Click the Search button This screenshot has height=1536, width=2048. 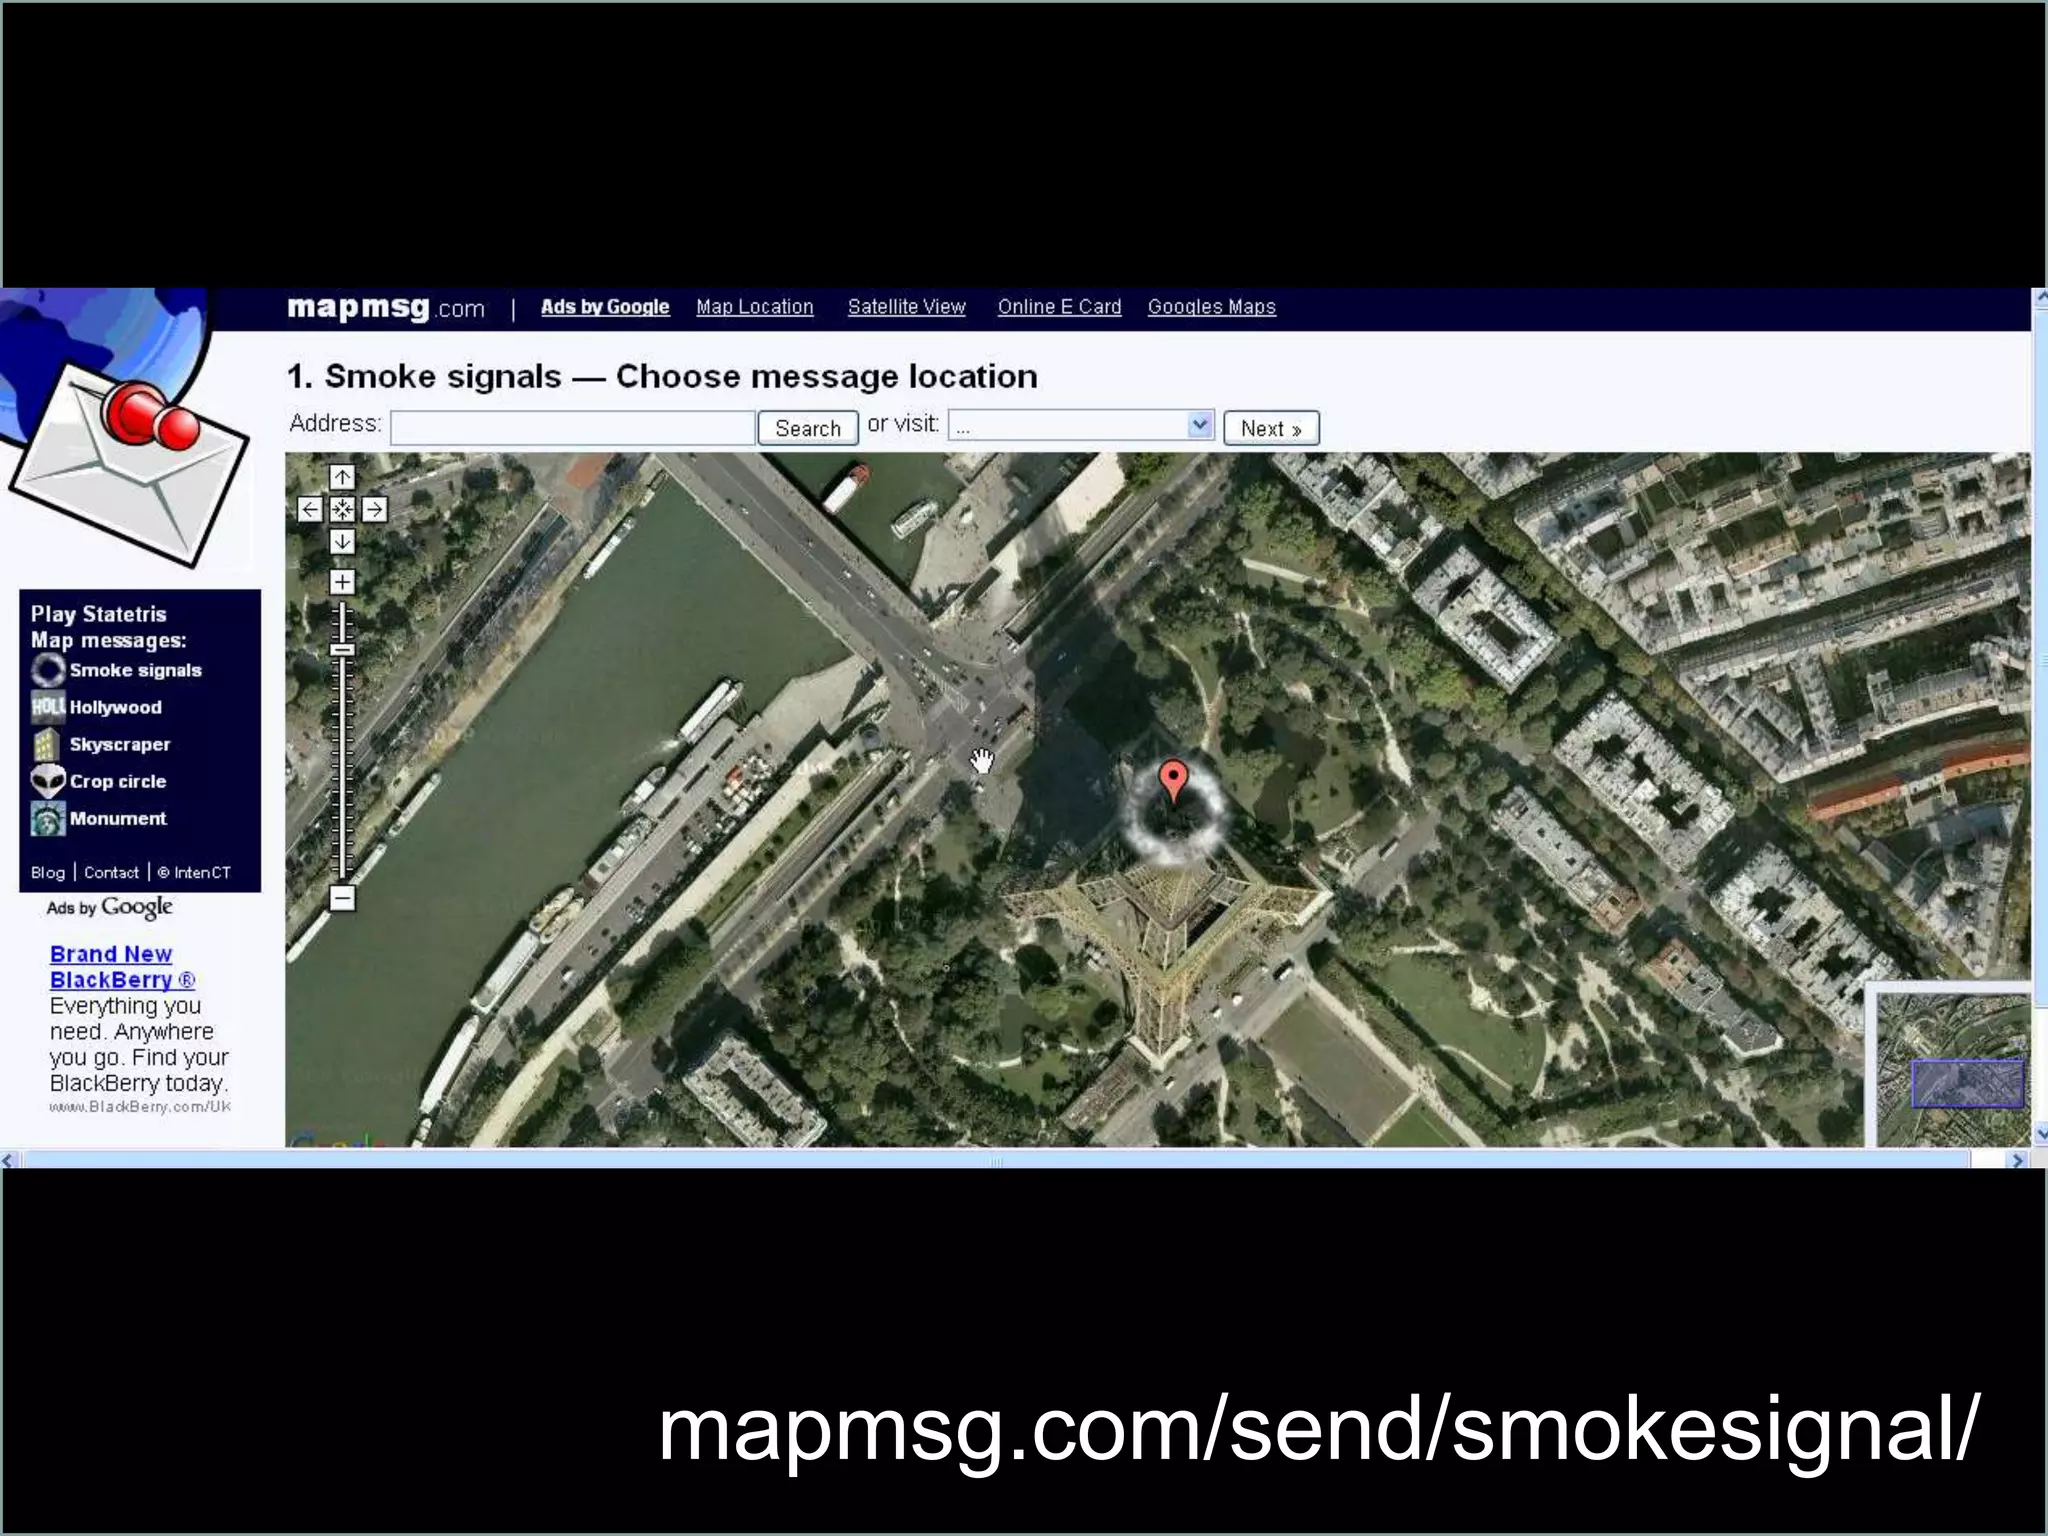(808, 428)
